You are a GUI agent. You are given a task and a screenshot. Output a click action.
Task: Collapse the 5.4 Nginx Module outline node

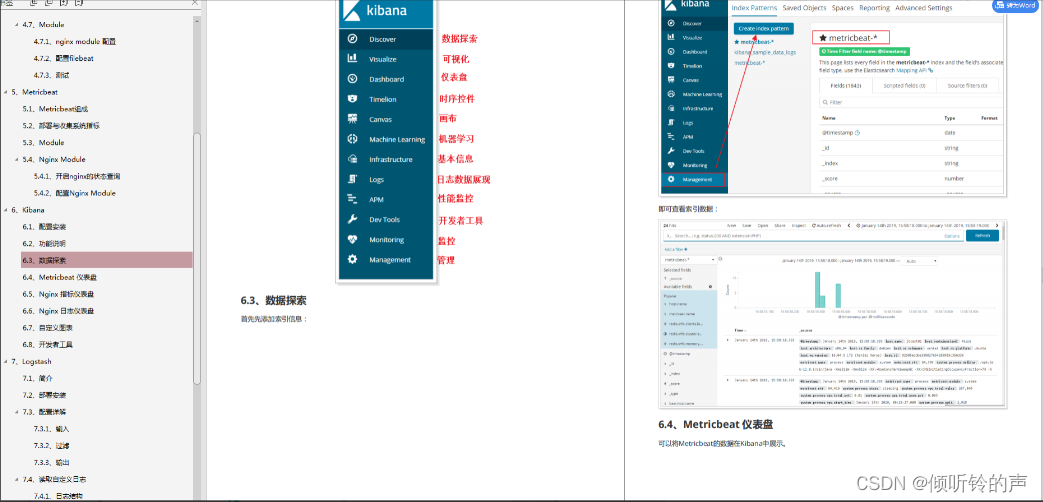point(16,160)
